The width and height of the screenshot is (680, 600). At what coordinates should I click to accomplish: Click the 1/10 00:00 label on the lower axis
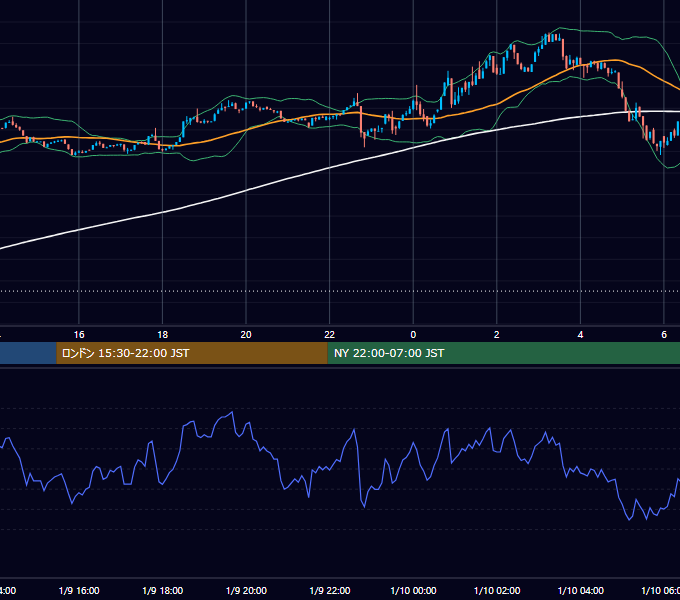413,590
